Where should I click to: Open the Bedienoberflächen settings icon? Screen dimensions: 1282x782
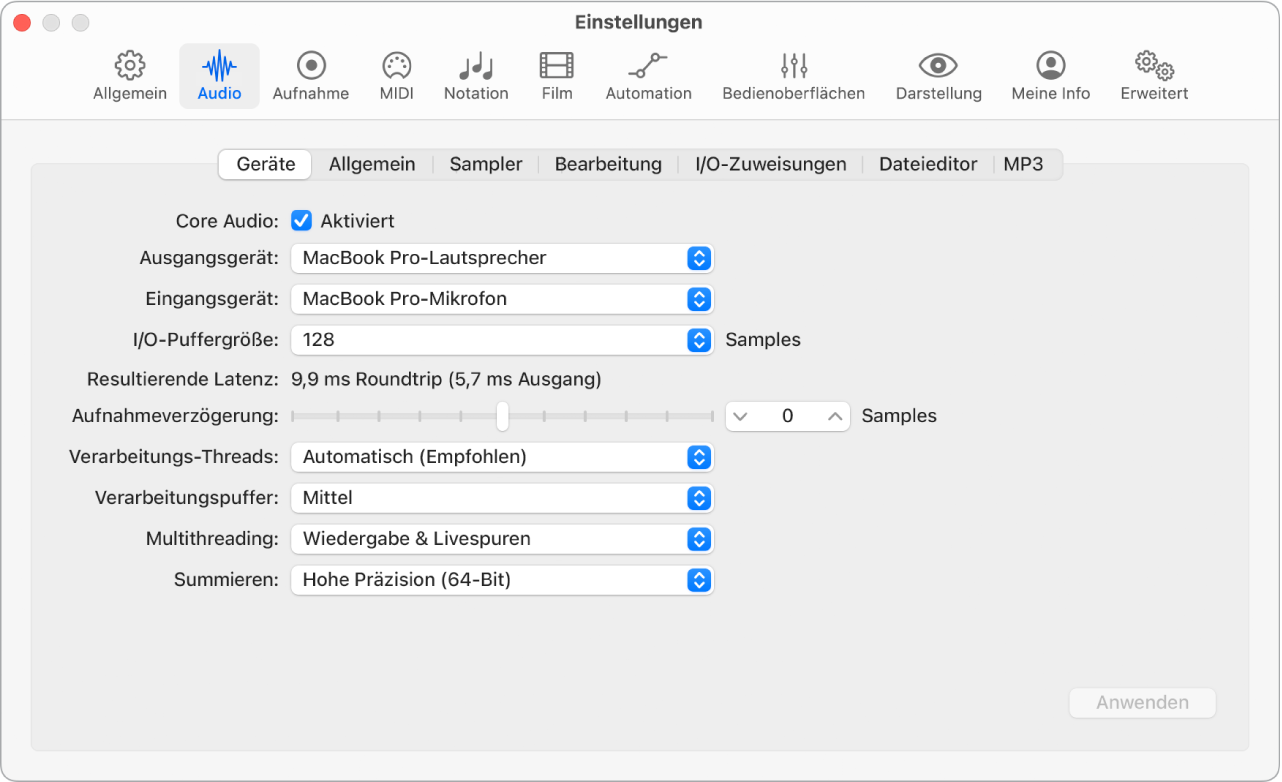click(793, 75)
